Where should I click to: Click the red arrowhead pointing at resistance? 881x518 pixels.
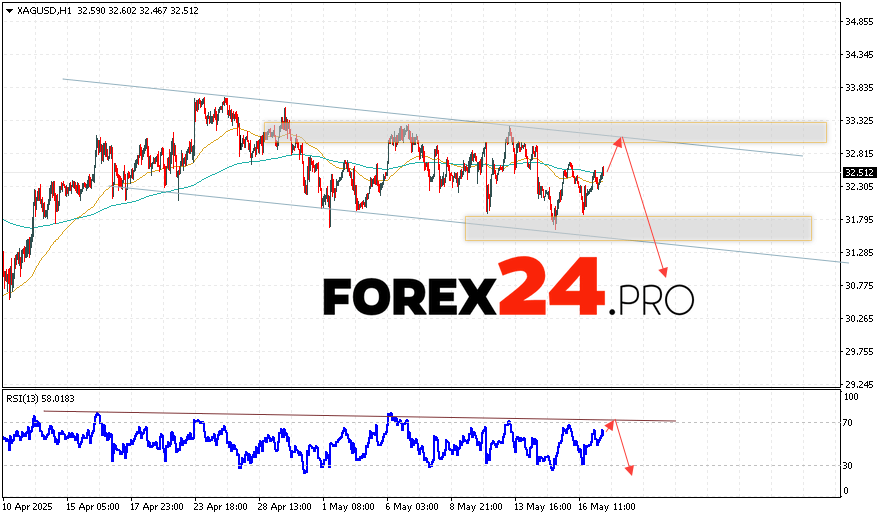pos(620,140)
